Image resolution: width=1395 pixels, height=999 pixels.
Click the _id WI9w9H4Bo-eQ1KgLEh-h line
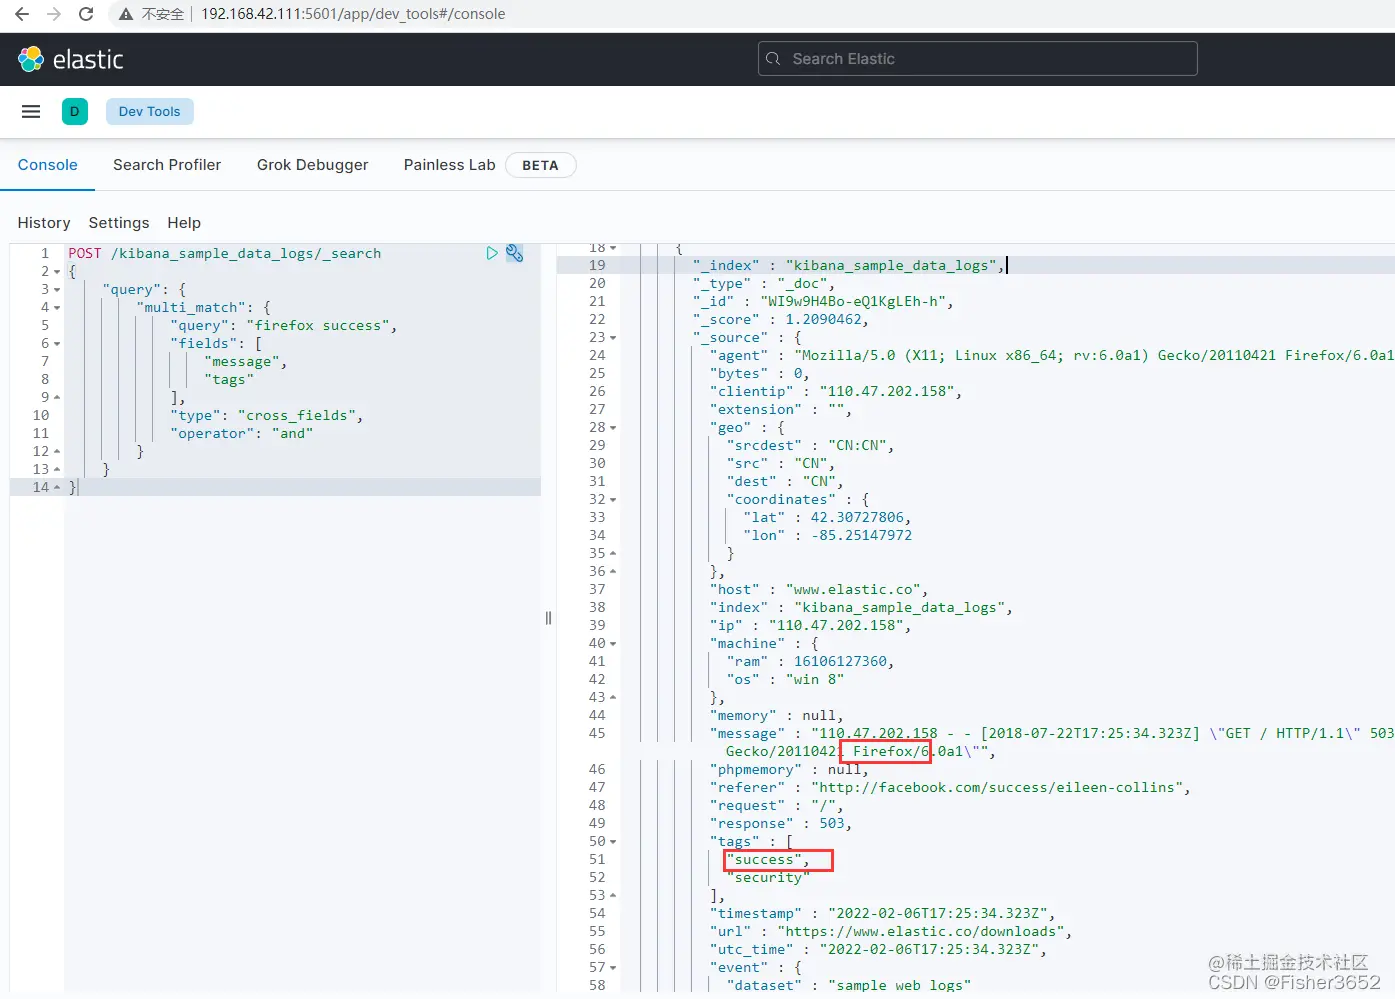tap(823, 302)
